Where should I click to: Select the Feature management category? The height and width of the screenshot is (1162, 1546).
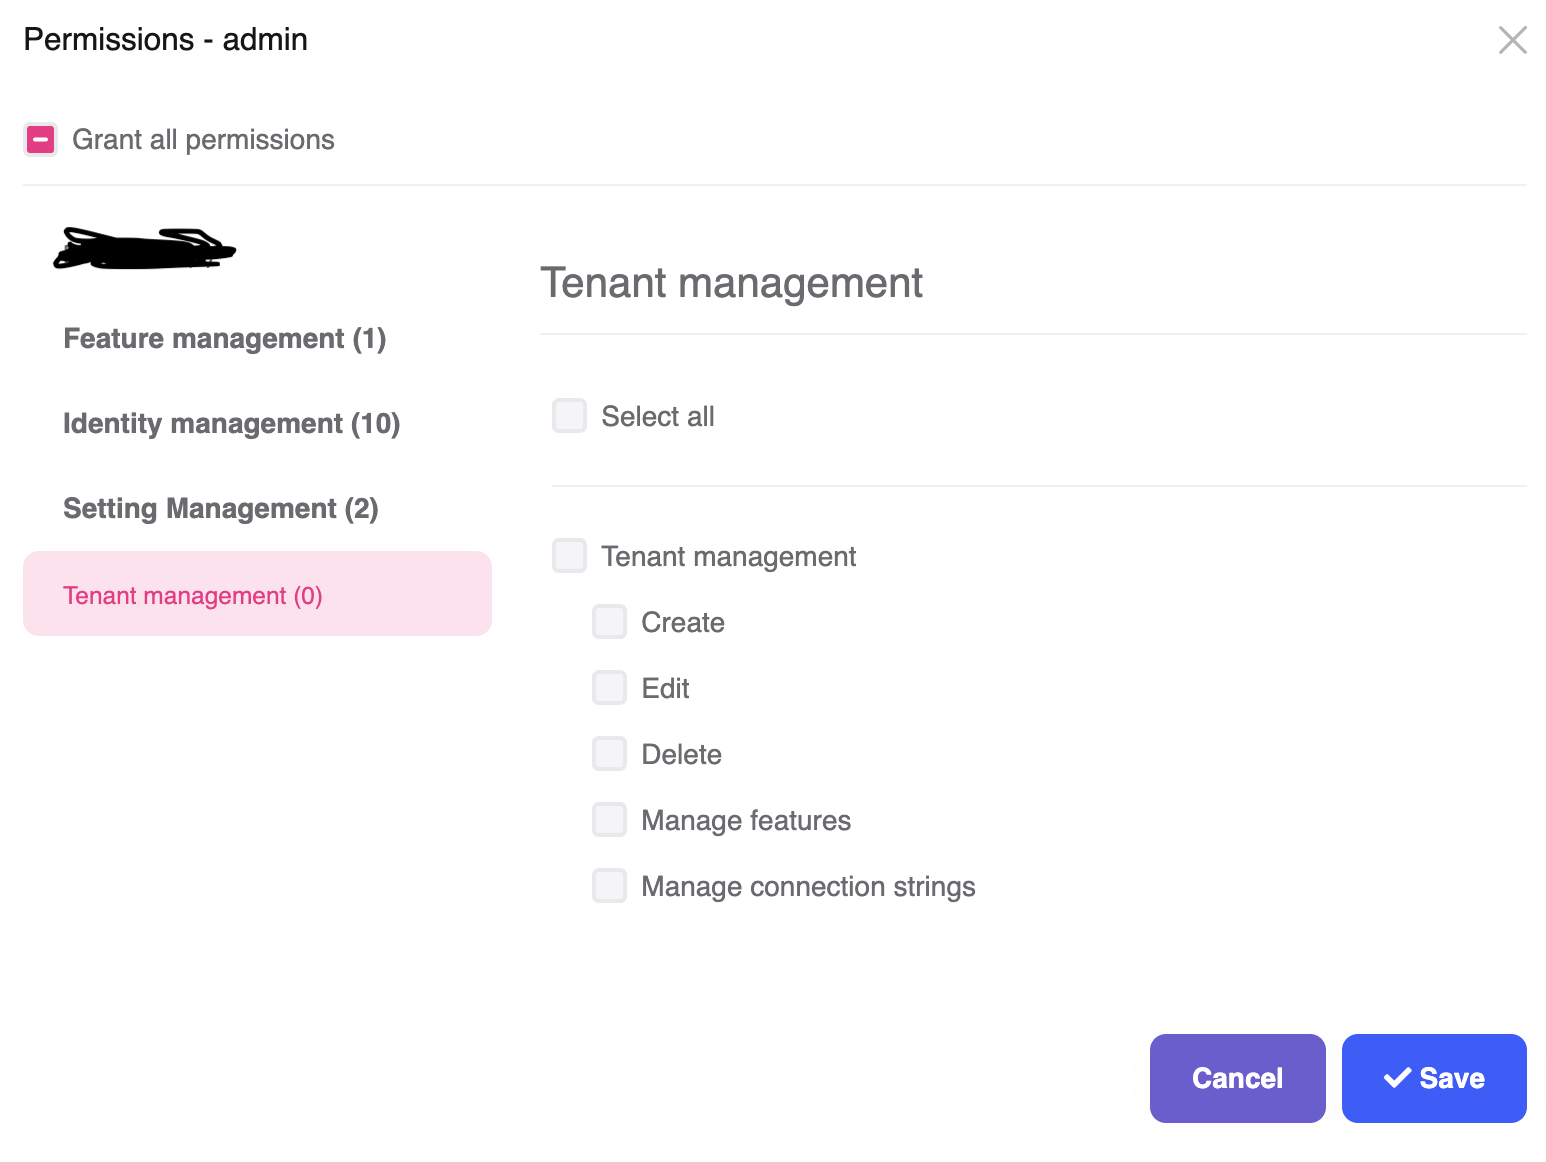pos(224,339)
